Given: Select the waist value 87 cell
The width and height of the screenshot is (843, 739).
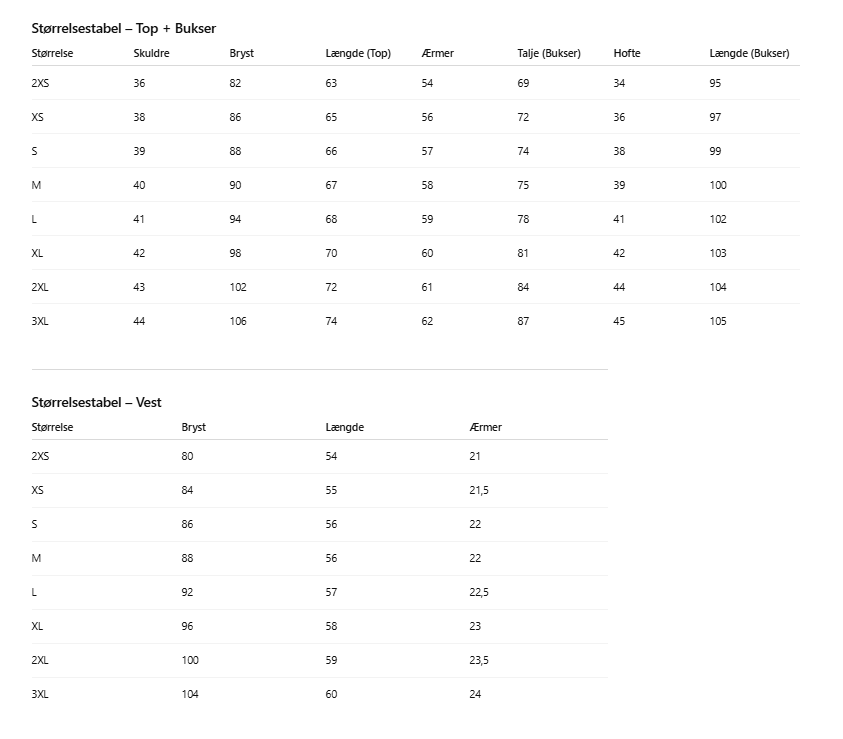Looking at the screenshot, I should pos(523,322).
